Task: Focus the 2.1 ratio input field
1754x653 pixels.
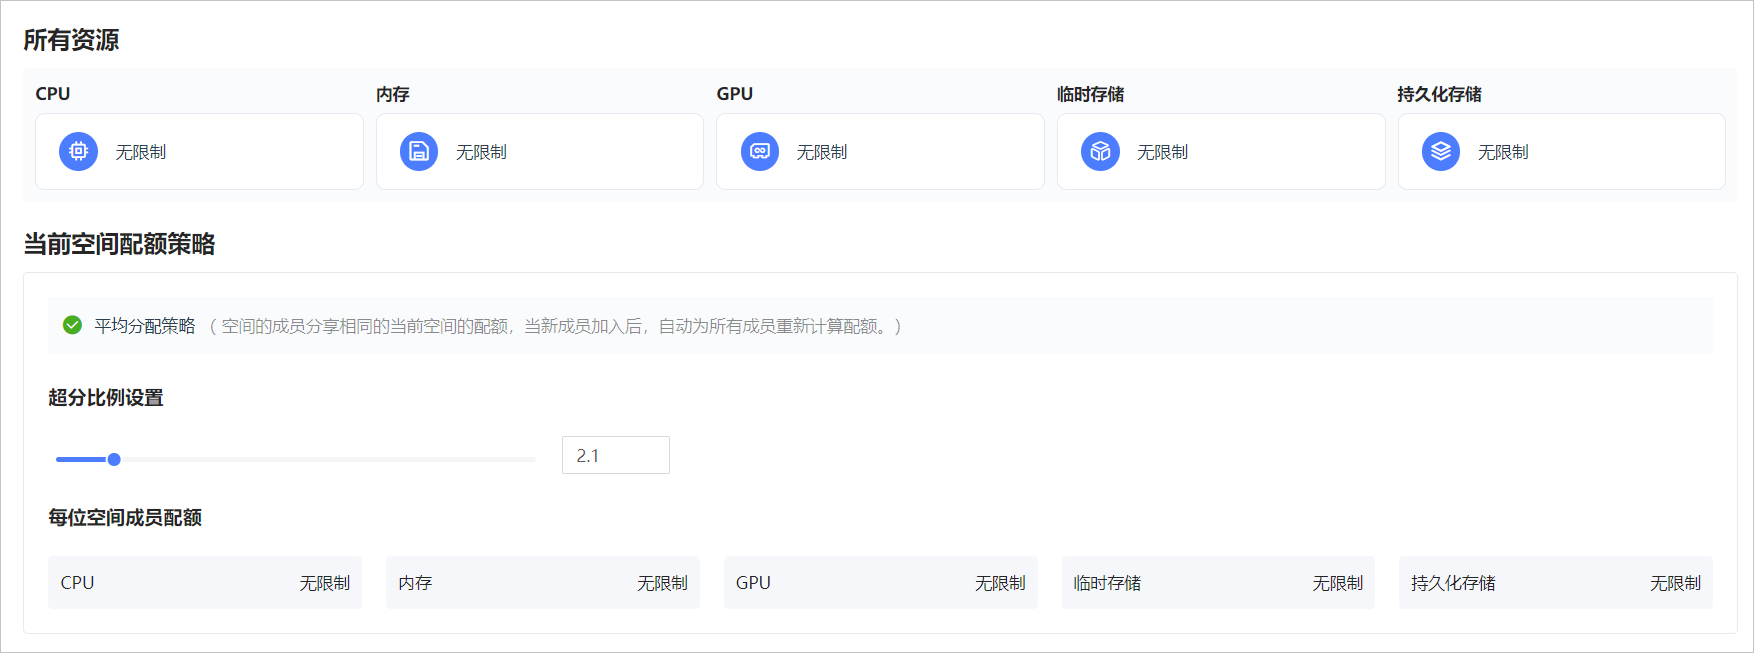Action: pos(615,455)
